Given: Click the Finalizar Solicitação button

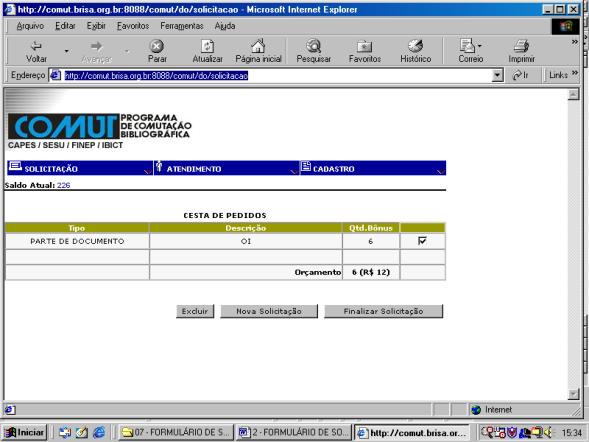Looking at the screenshot, I should (384, 311).
